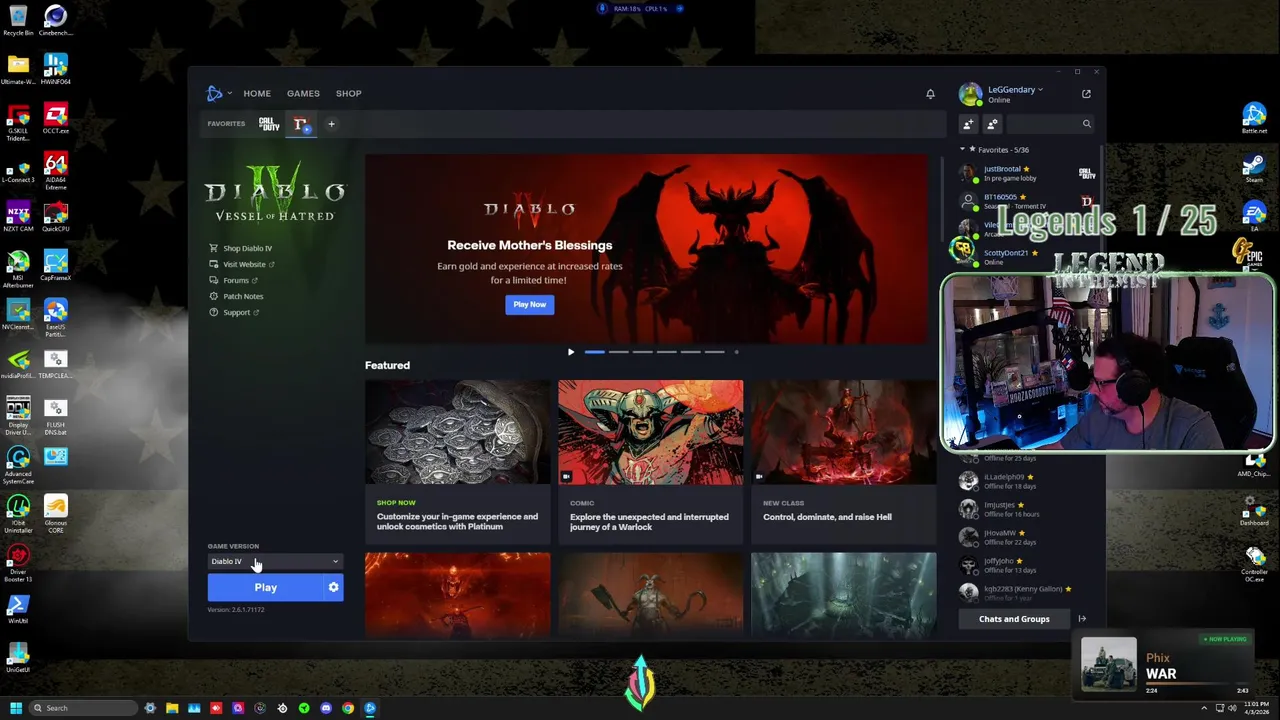Image resolution: width=1280 pixels, height=720 pixels.
Task: Expand the LeGGendary profile menu
Action: pos(1015,90)
